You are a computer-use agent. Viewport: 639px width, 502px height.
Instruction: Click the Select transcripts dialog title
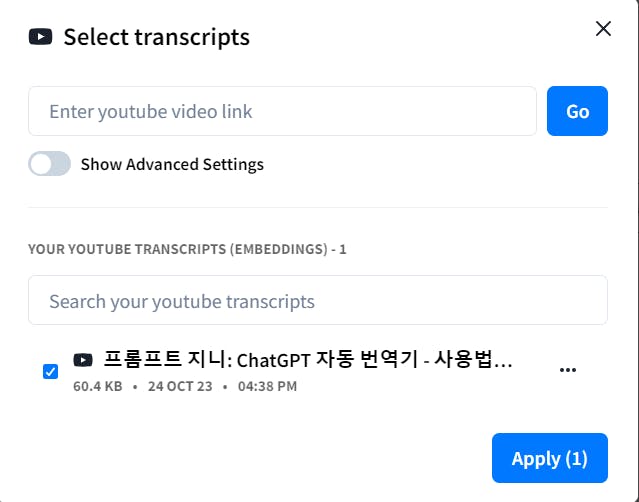[x=156, y=37]
